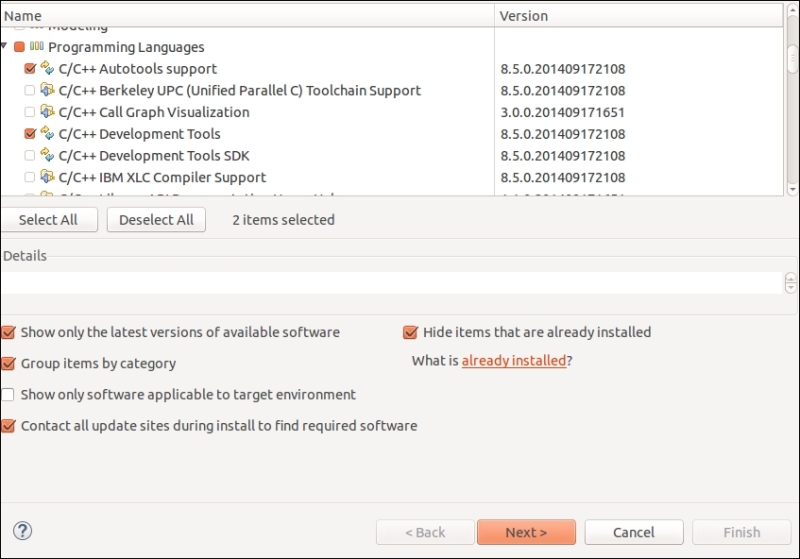Click the IBM XLC Compiler Support icon
The image size is (800, 559).
click(47, 176)
